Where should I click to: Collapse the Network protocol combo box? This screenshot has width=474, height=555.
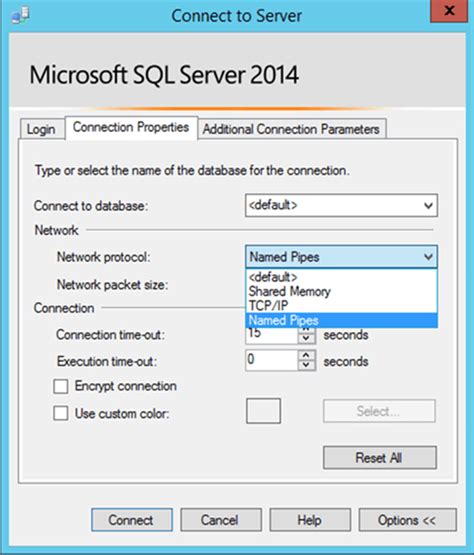click(x=428, y=257)
